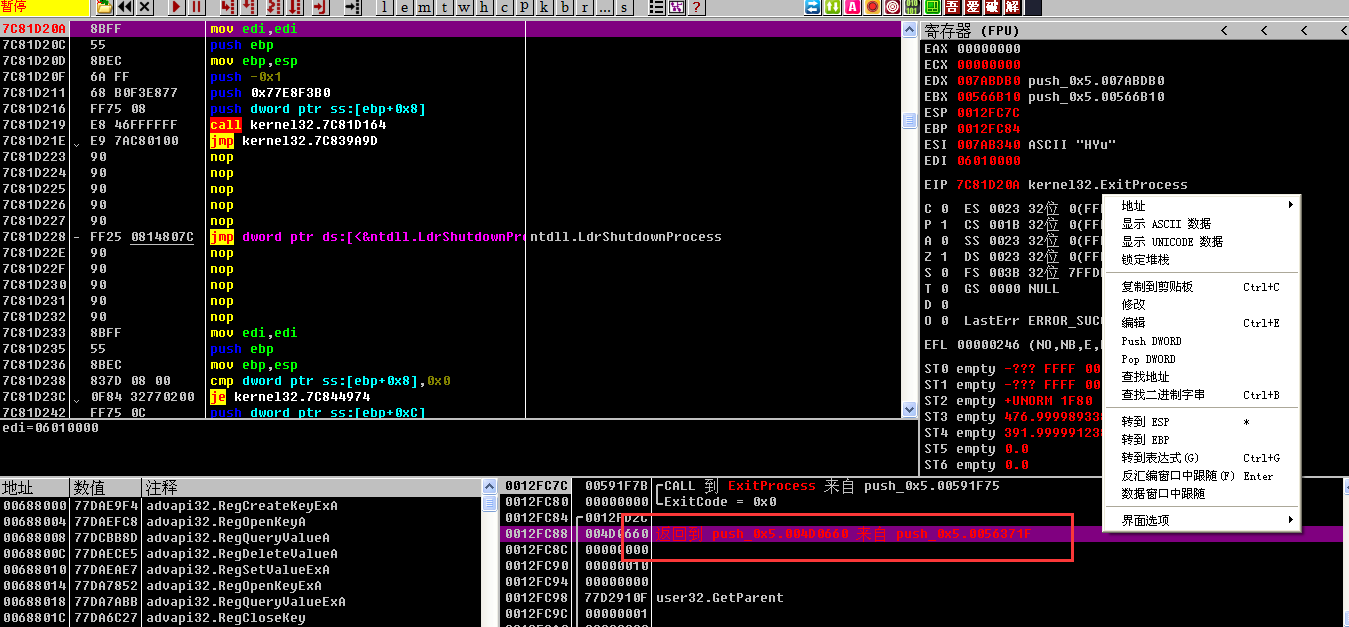Open the red question mark Help icon
The width and height of the screenshot is (1349, 627).
(x=696, y=8)
